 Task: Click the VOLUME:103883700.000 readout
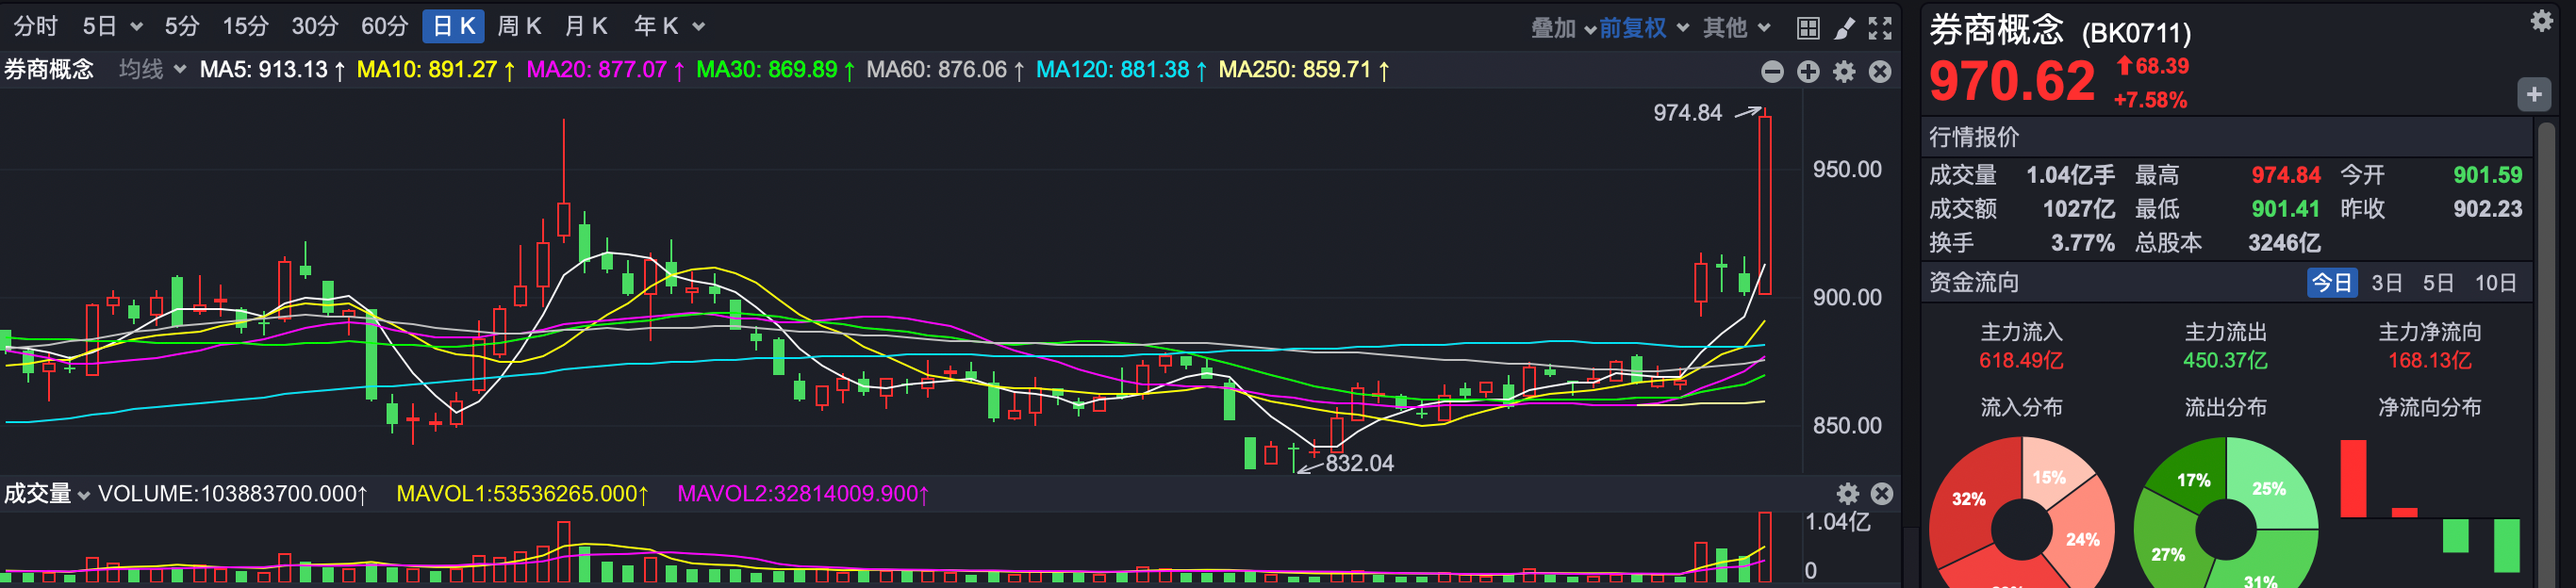[x=233, y=494]
